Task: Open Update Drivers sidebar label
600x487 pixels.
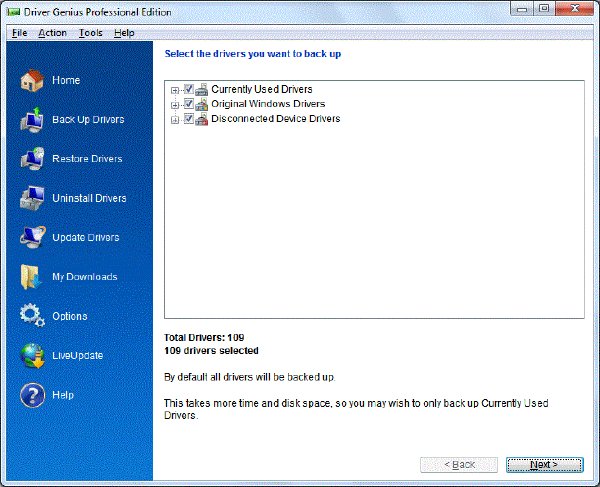Action: 86,238
